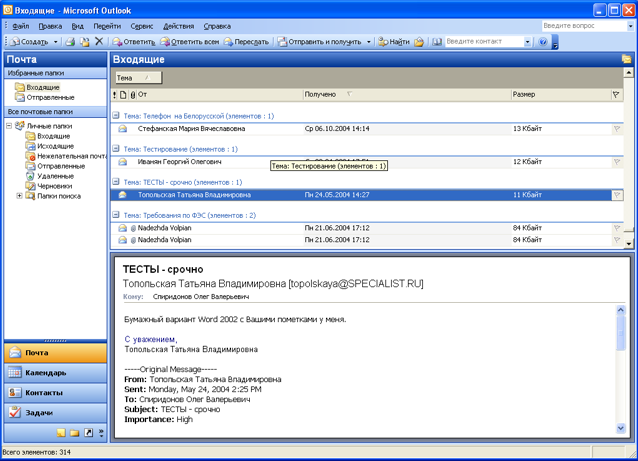Switch to Календарь pane
Image resolution: width=638 pixels, height=461 pixels.
[x=55, y=373]
